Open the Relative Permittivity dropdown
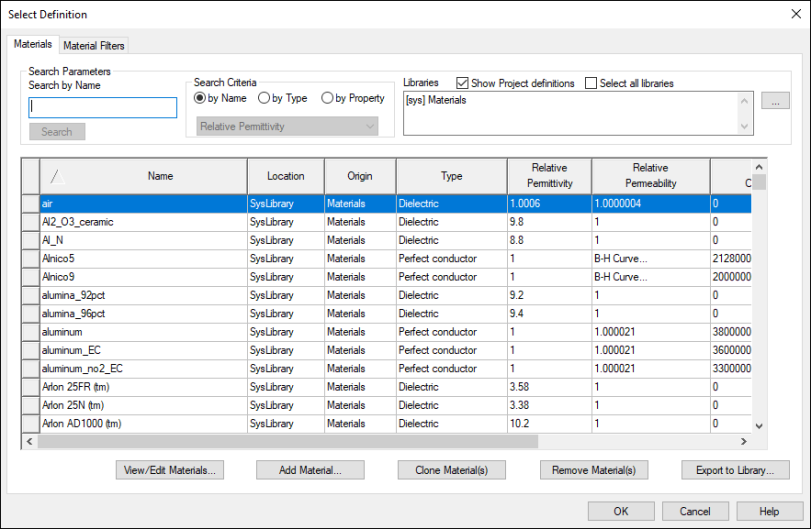 coord(288,126)
